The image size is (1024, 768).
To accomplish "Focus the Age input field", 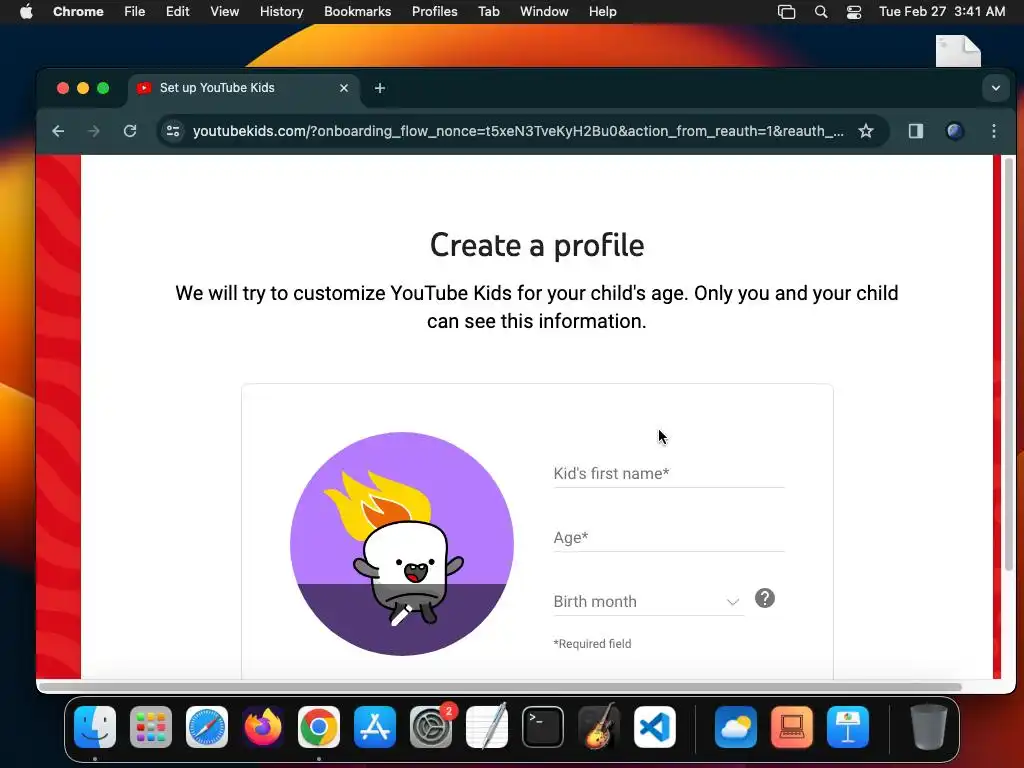I will point(669,537).
